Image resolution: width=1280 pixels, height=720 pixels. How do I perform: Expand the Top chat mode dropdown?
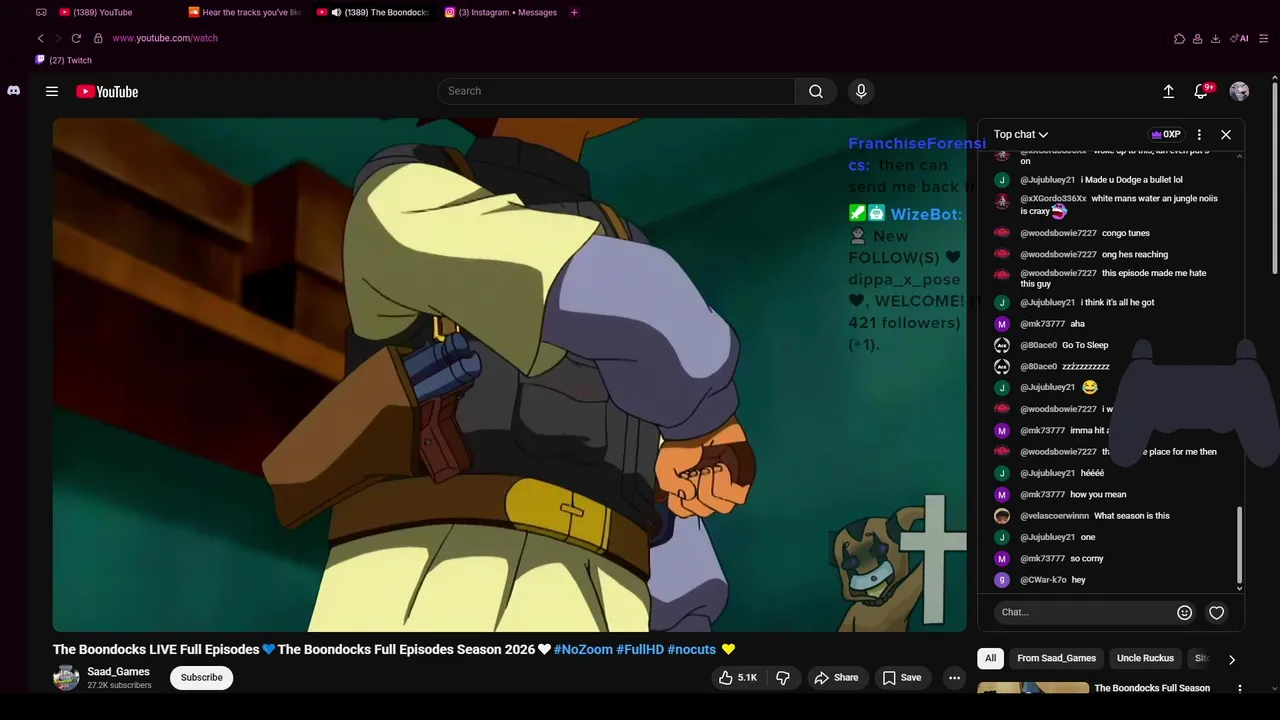pos(1021,134)
